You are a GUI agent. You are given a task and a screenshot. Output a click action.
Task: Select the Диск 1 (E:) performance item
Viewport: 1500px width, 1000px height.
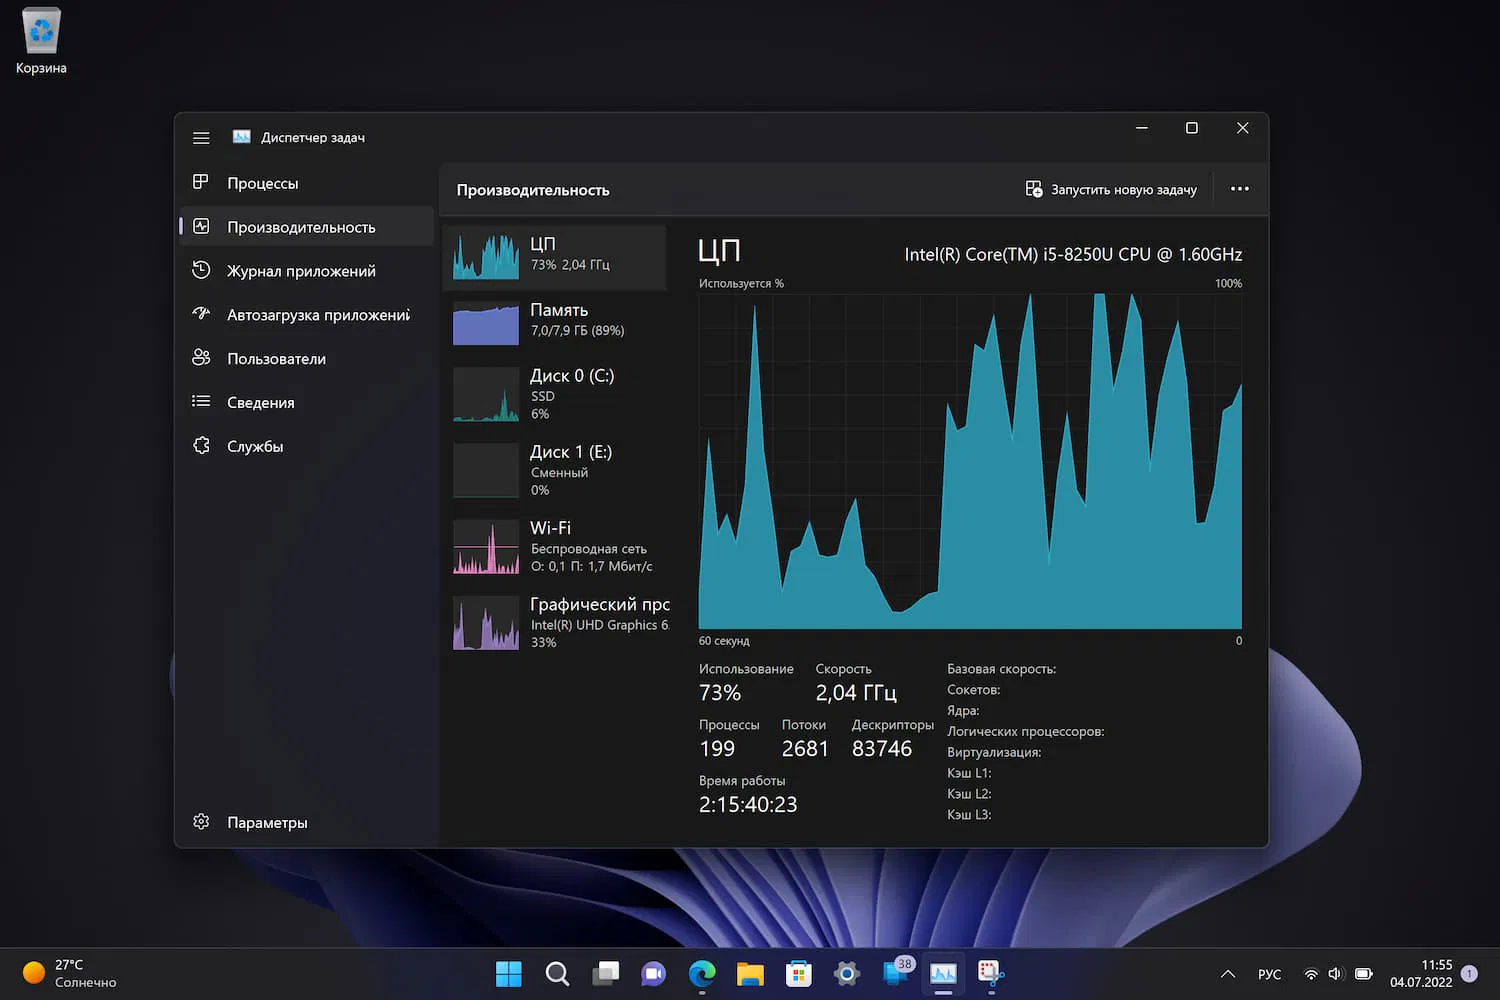[554, 470]
